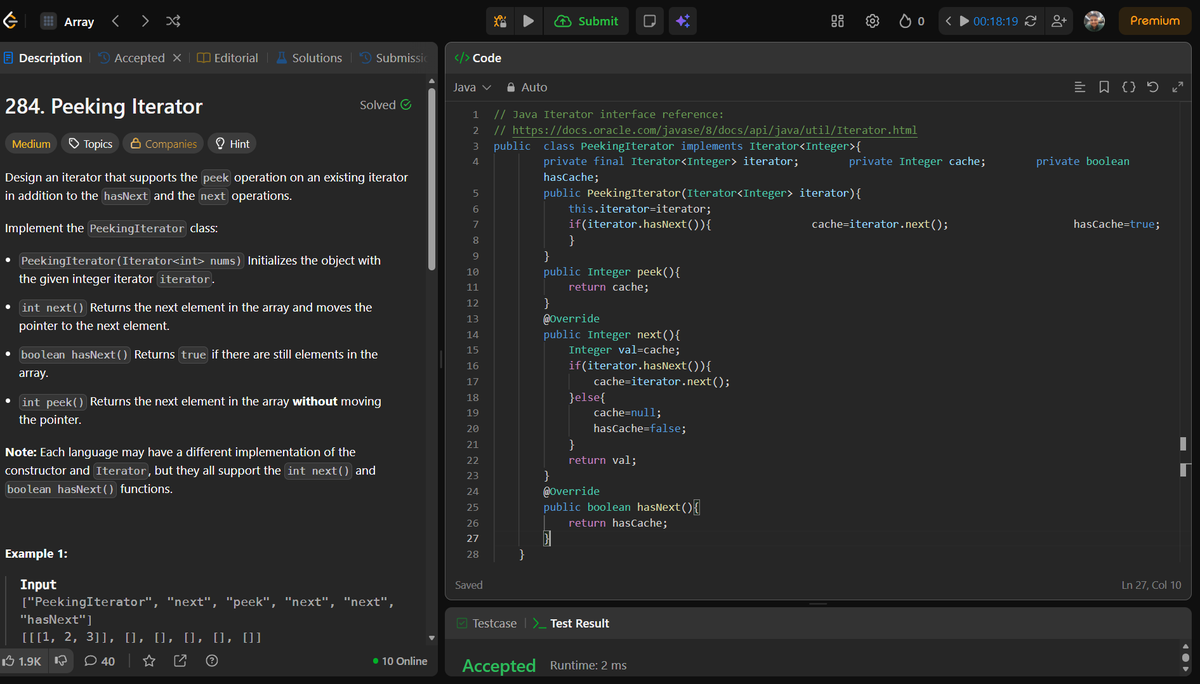The image size is (1200, 684).
Task: Dislike the problem thumbs-down
Action: 60,661
